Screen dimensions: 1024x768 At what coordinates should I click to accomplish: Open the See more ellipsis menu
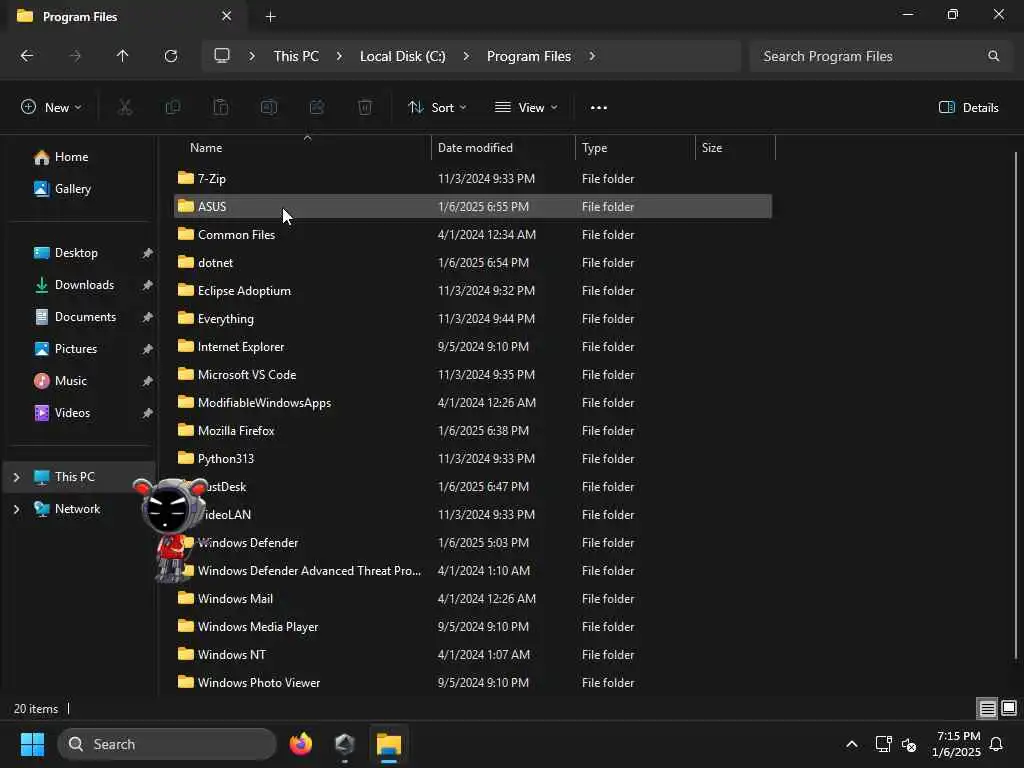pos(599,108)
